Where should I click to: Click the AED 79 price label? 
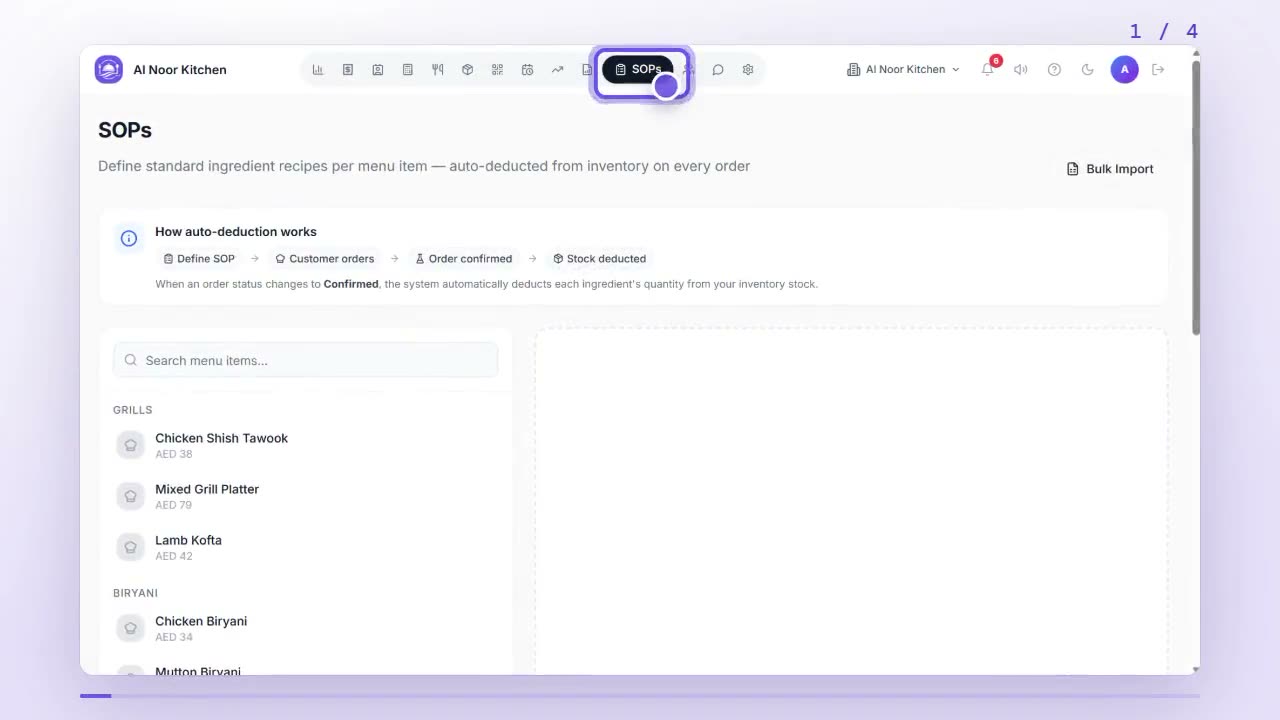pyautogui.click(x=174, y=505)
